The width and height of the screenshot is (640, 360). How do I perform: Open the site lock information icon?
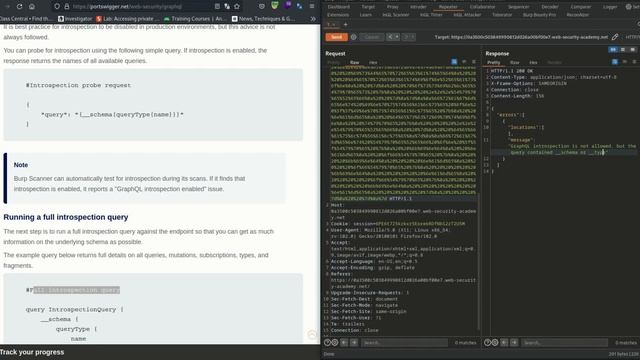click(x=67, y=7)
